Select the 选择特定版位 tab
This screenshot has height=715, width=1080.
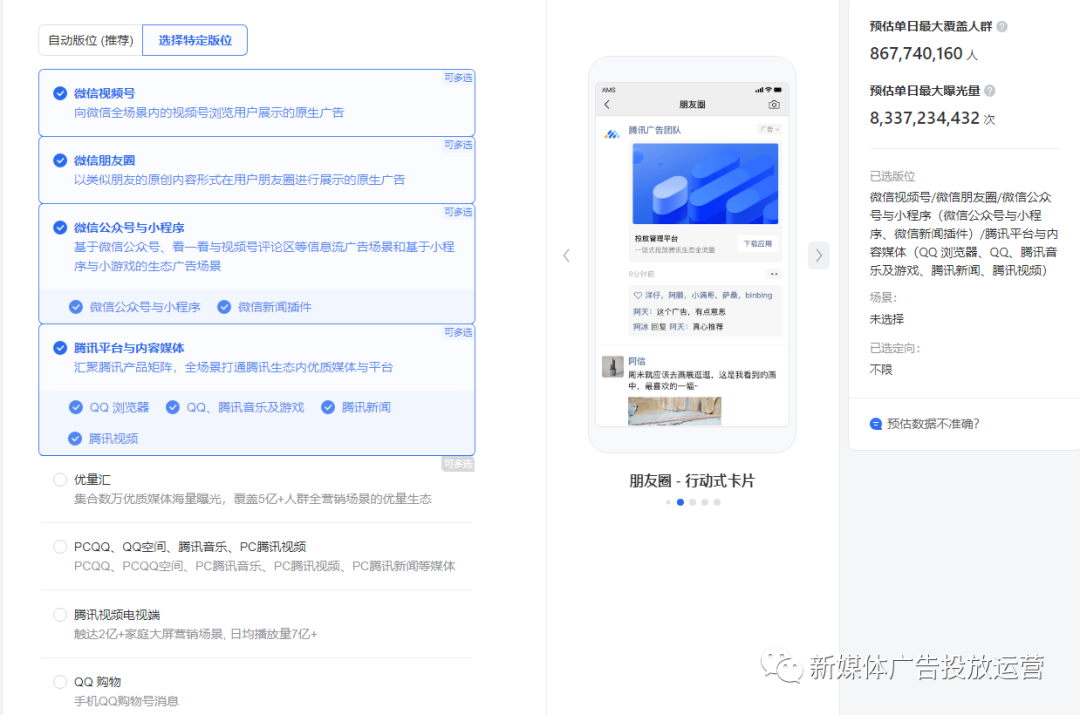195,40
